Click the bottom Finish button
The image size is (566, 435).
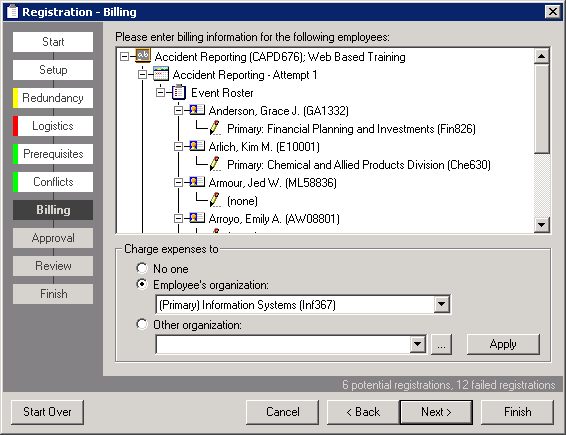pyautogui.click(x=517, y=412)
